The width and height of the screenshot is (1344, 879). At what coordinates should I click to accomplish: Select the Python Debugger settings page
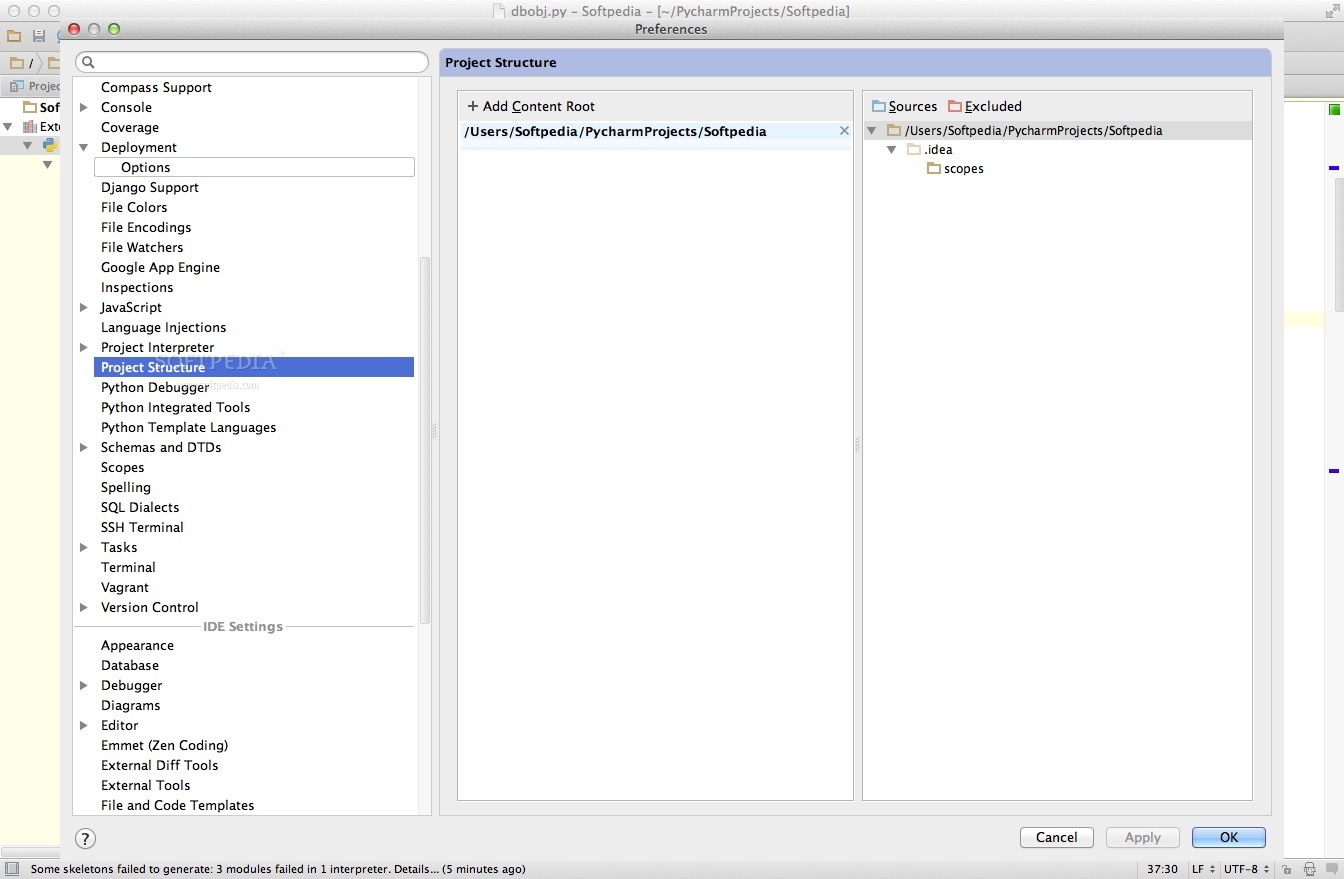(x=155, y=387)
